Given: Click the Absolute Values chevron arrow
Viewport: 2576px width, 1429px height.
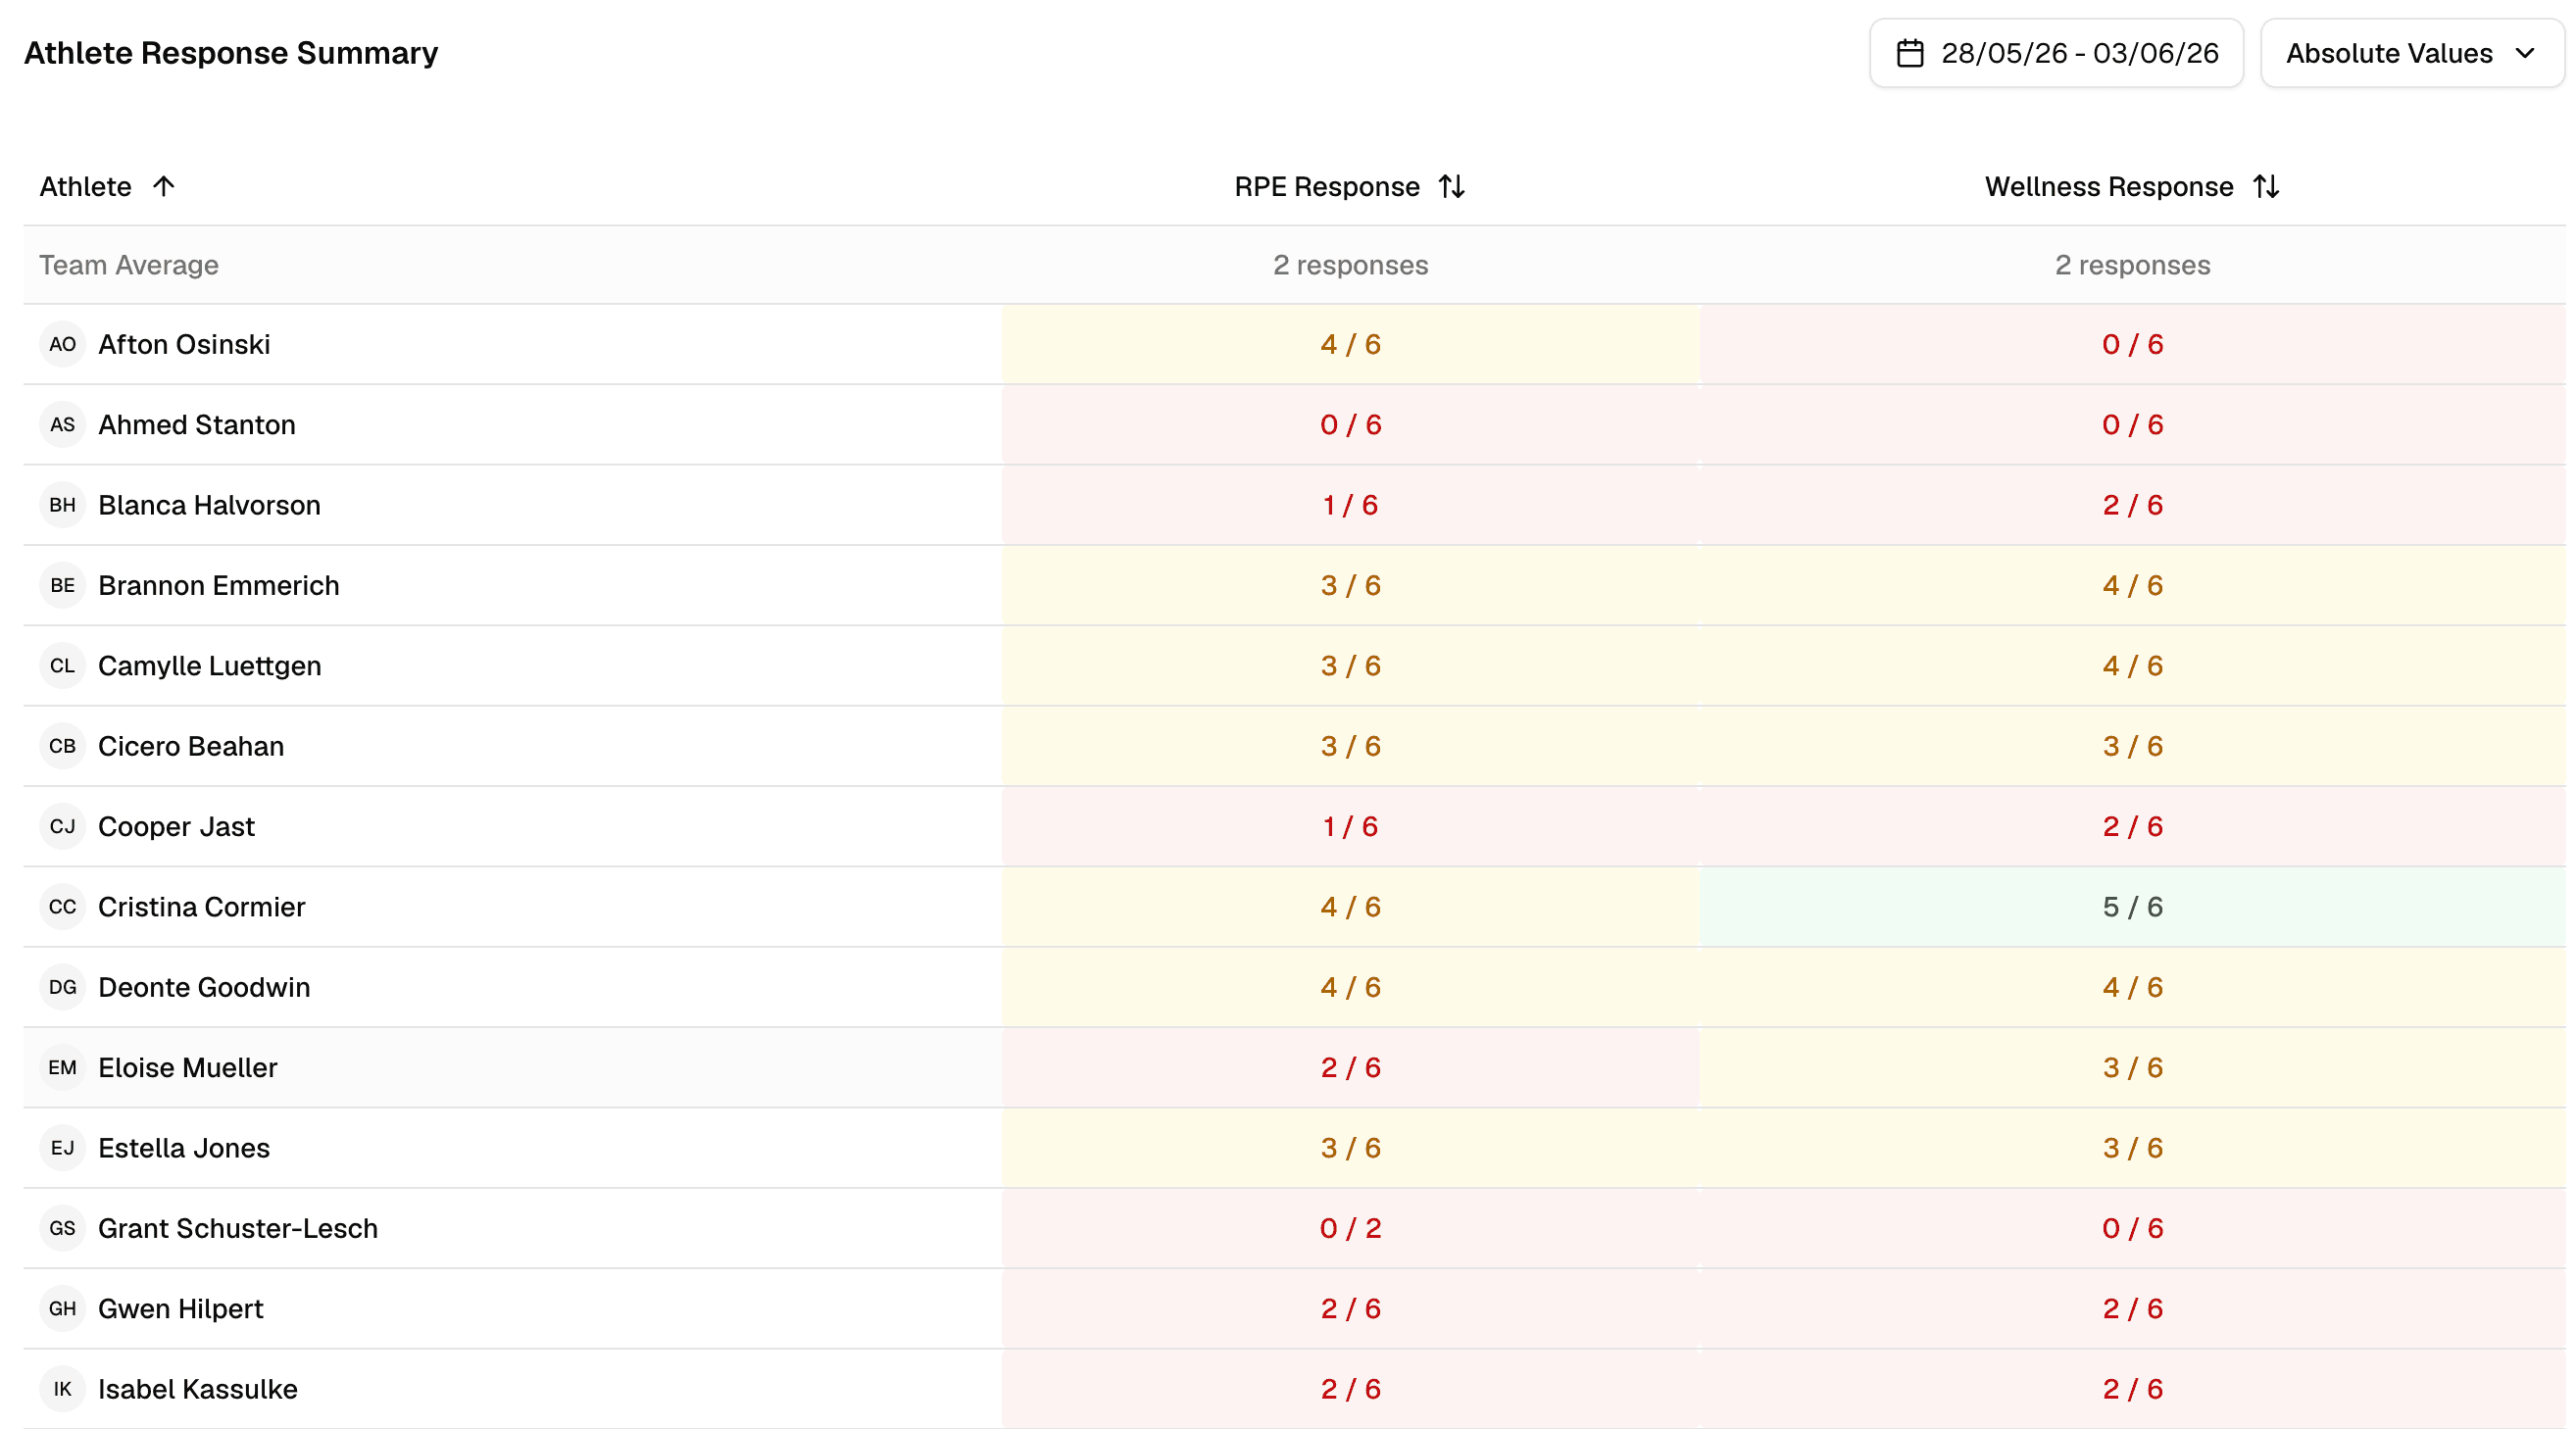Looking at the screenshot, I should 2525,53.
